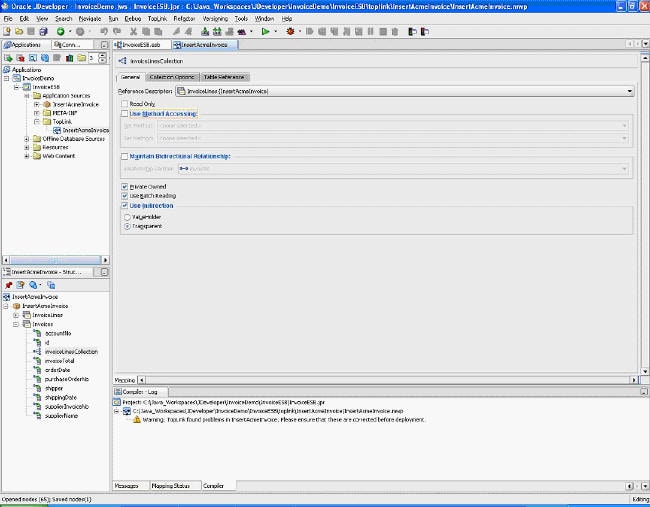Click the Rebuild project toolbar icon
The height and width of the screenshot is (507, 650).
[x=217, y=32]
